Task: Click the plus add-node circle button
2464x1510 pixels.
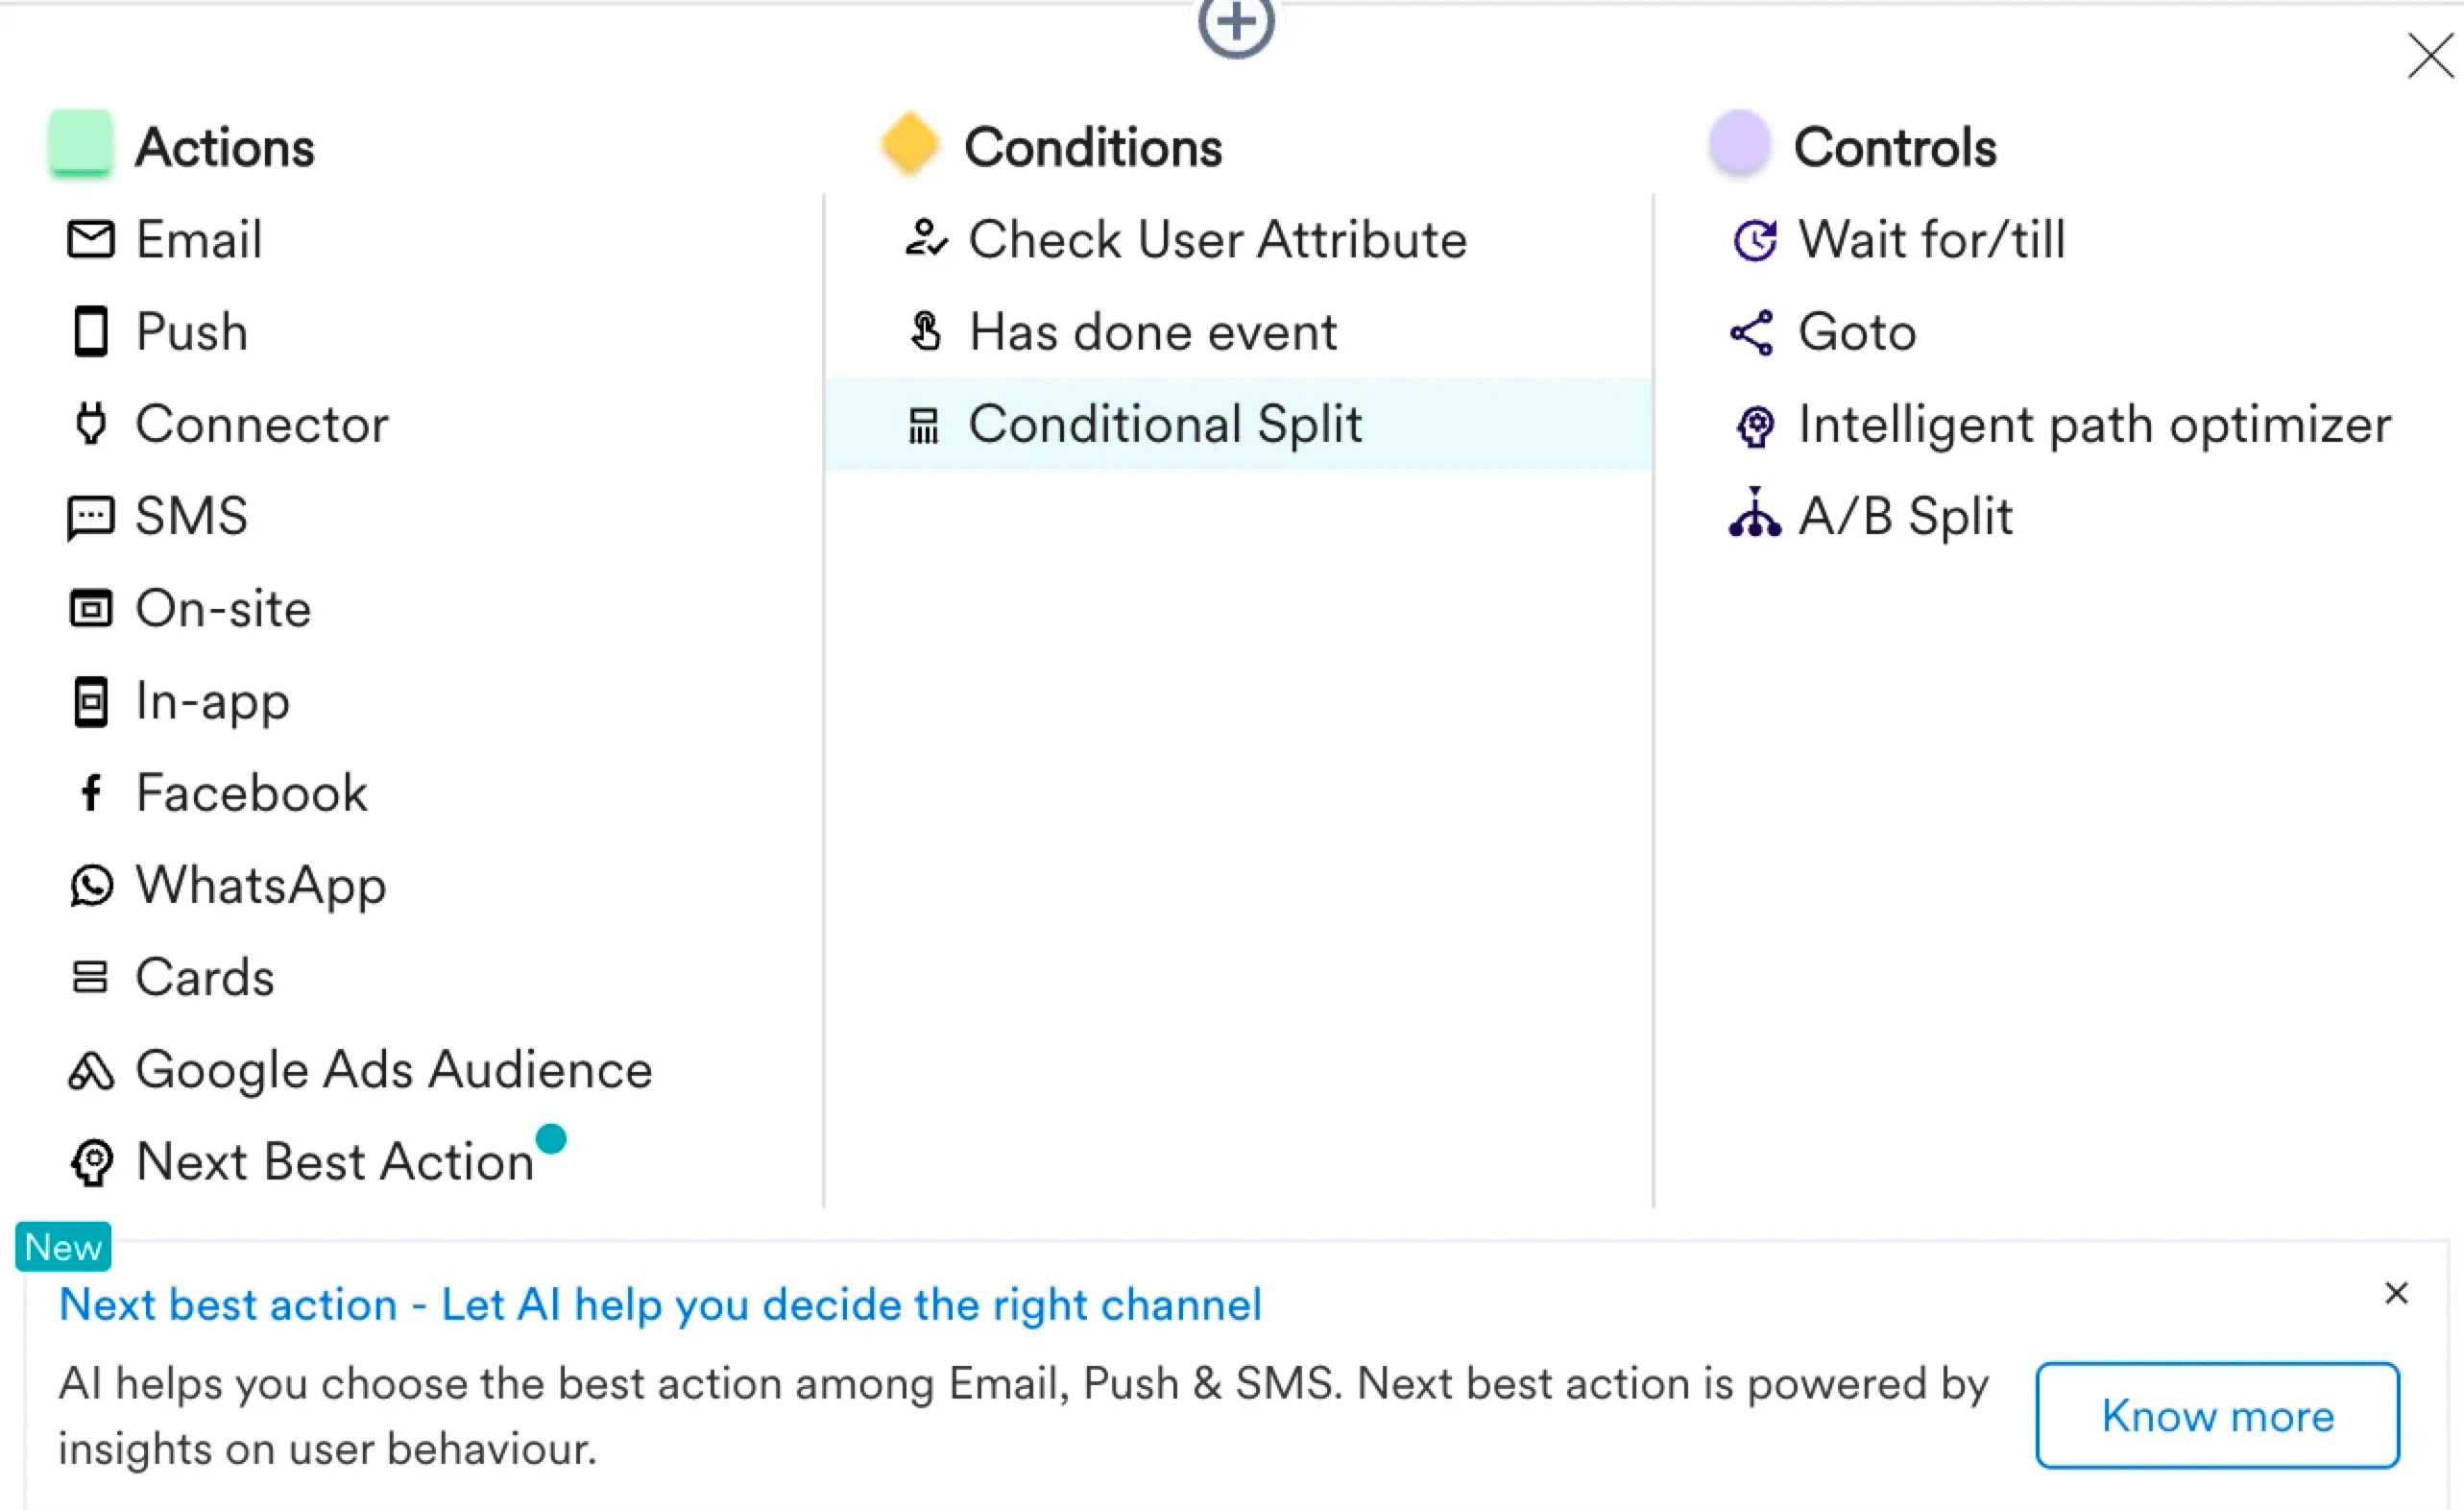Action: tap(1236, 24)
